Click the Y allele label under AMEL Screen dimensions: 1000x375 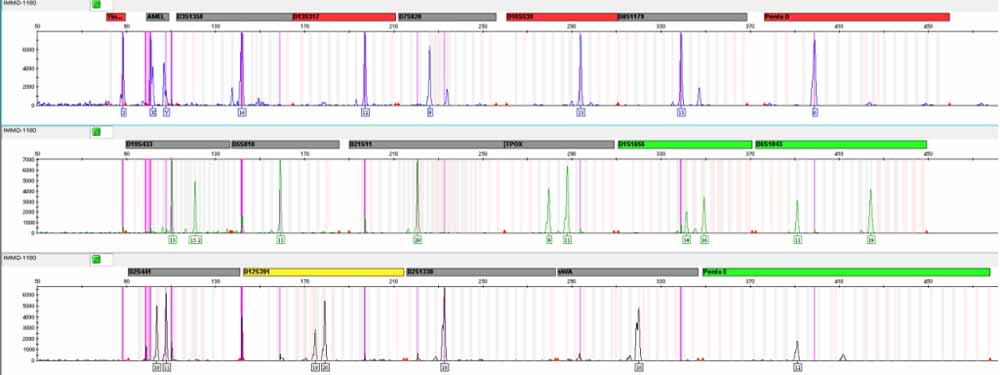166,112
